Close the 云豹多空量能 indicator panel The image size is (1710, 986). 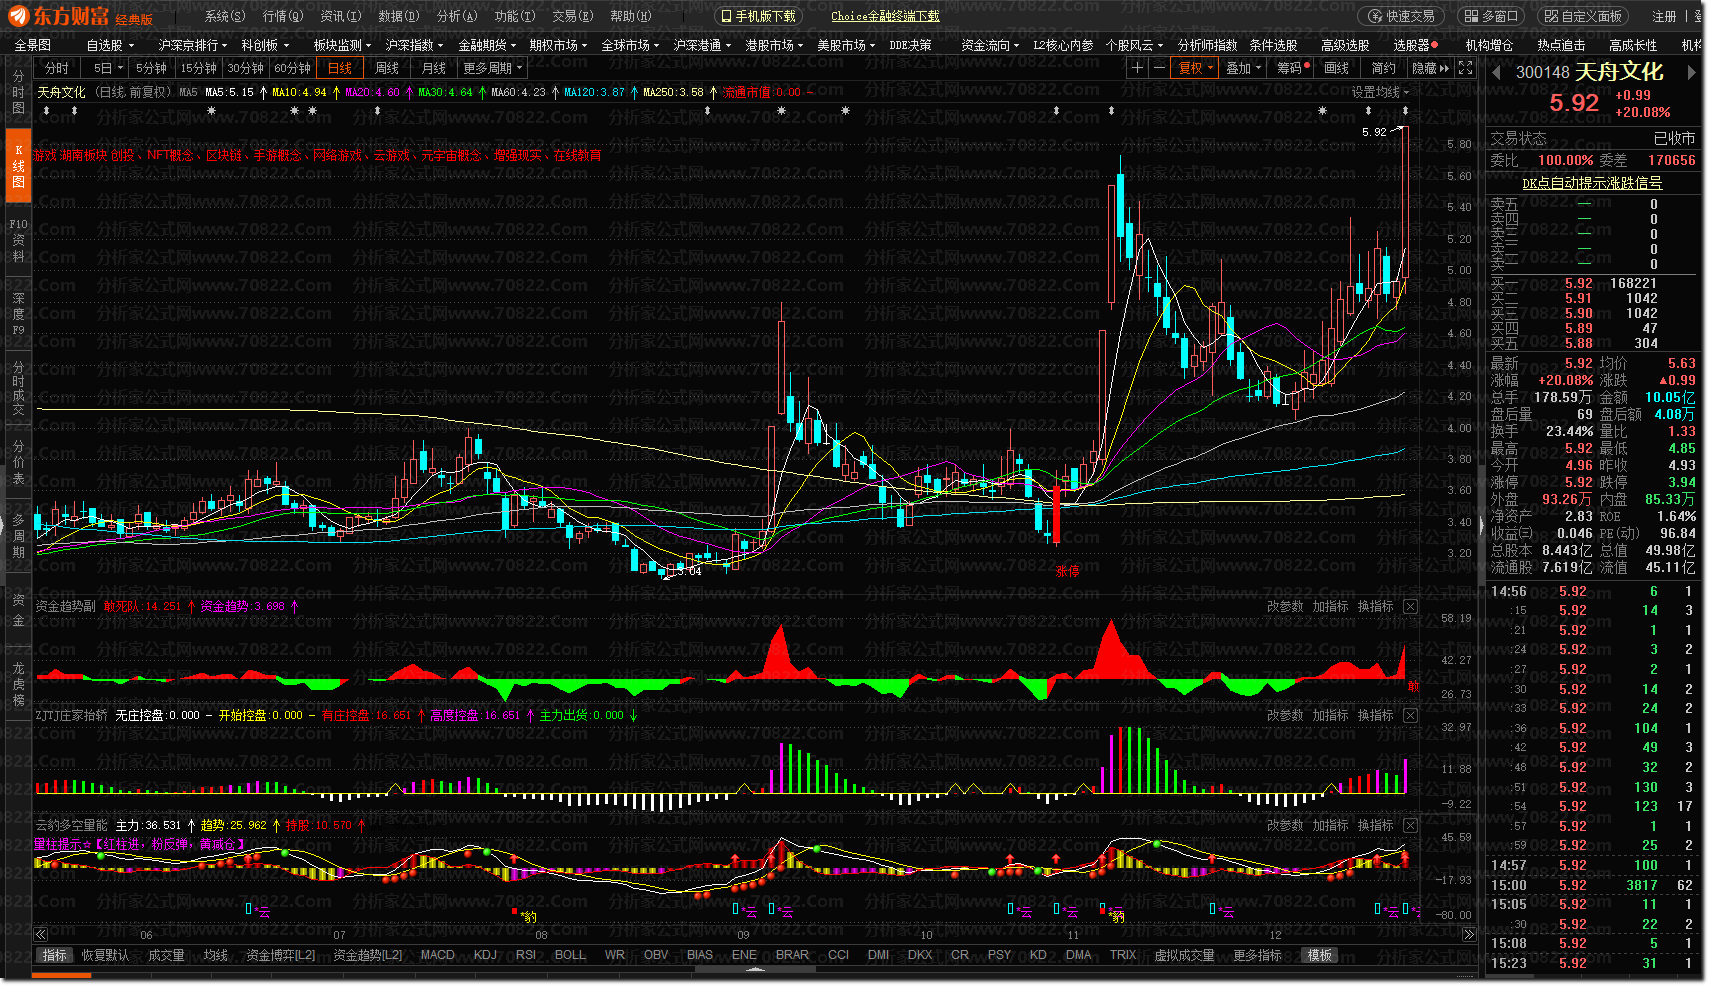coord(1410,825)
